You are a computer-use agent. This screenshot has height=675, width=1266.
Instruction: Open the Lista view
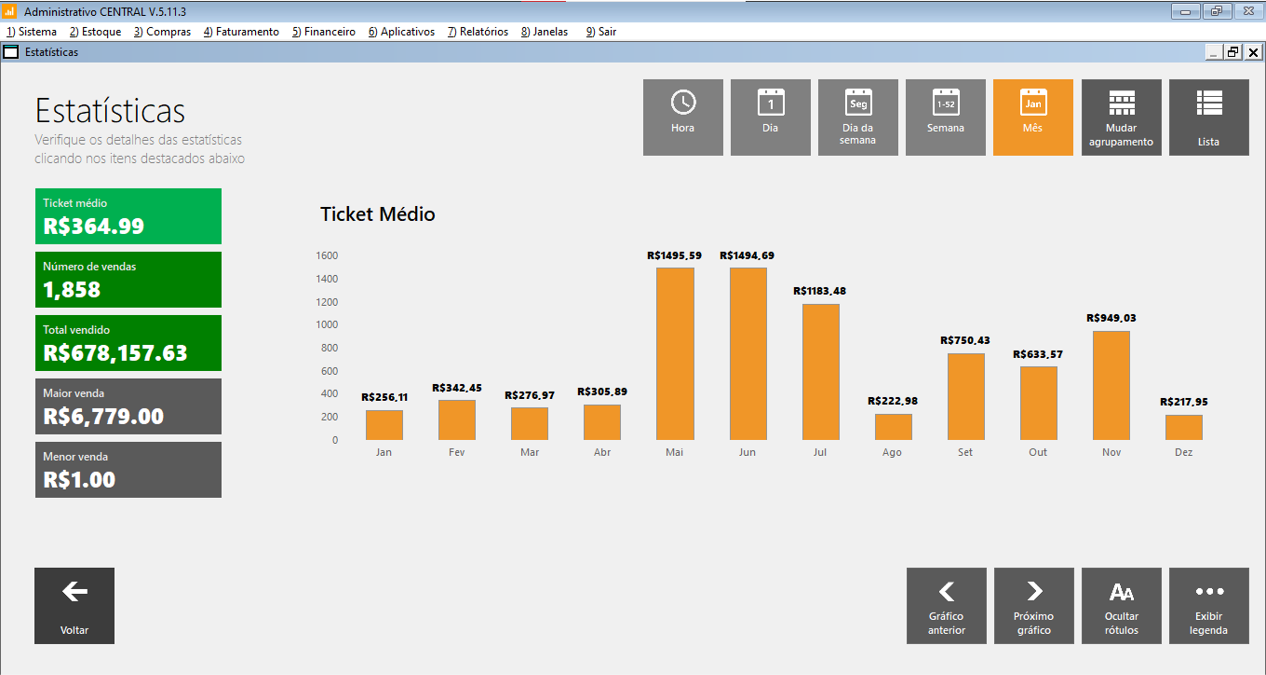point(1208,117)
